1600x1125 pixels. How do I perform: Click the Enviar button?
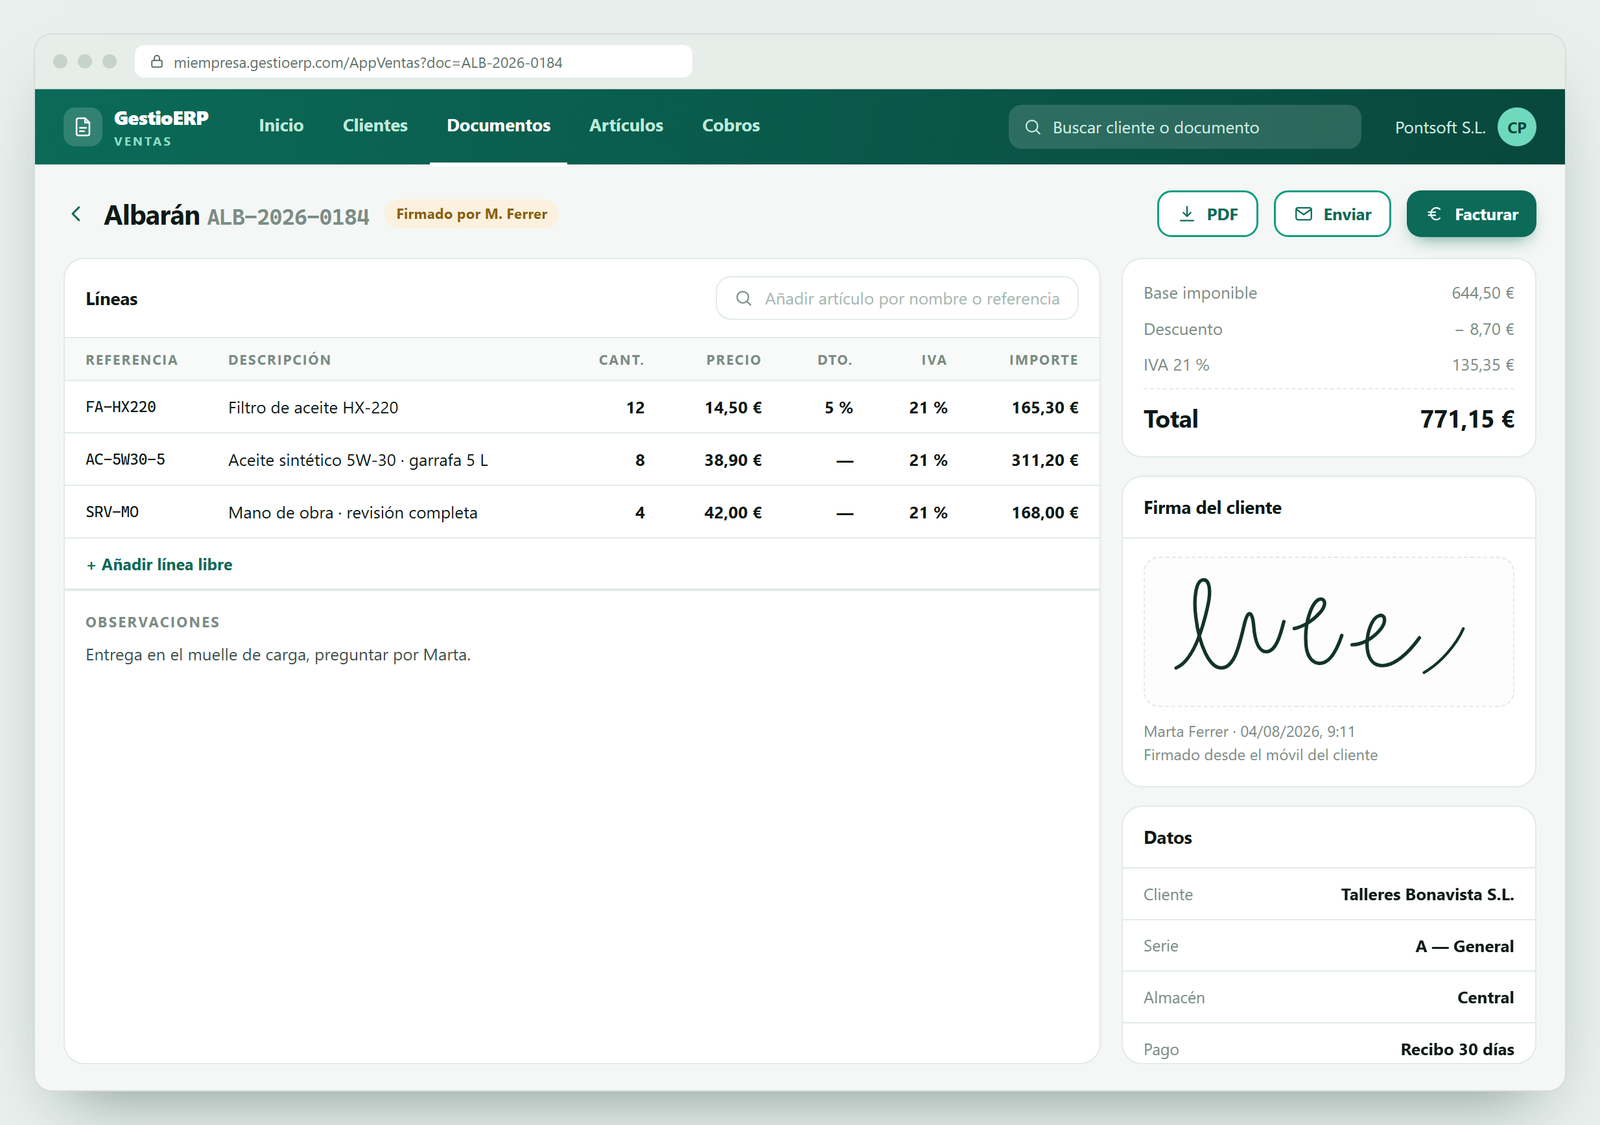point(1332,214)
